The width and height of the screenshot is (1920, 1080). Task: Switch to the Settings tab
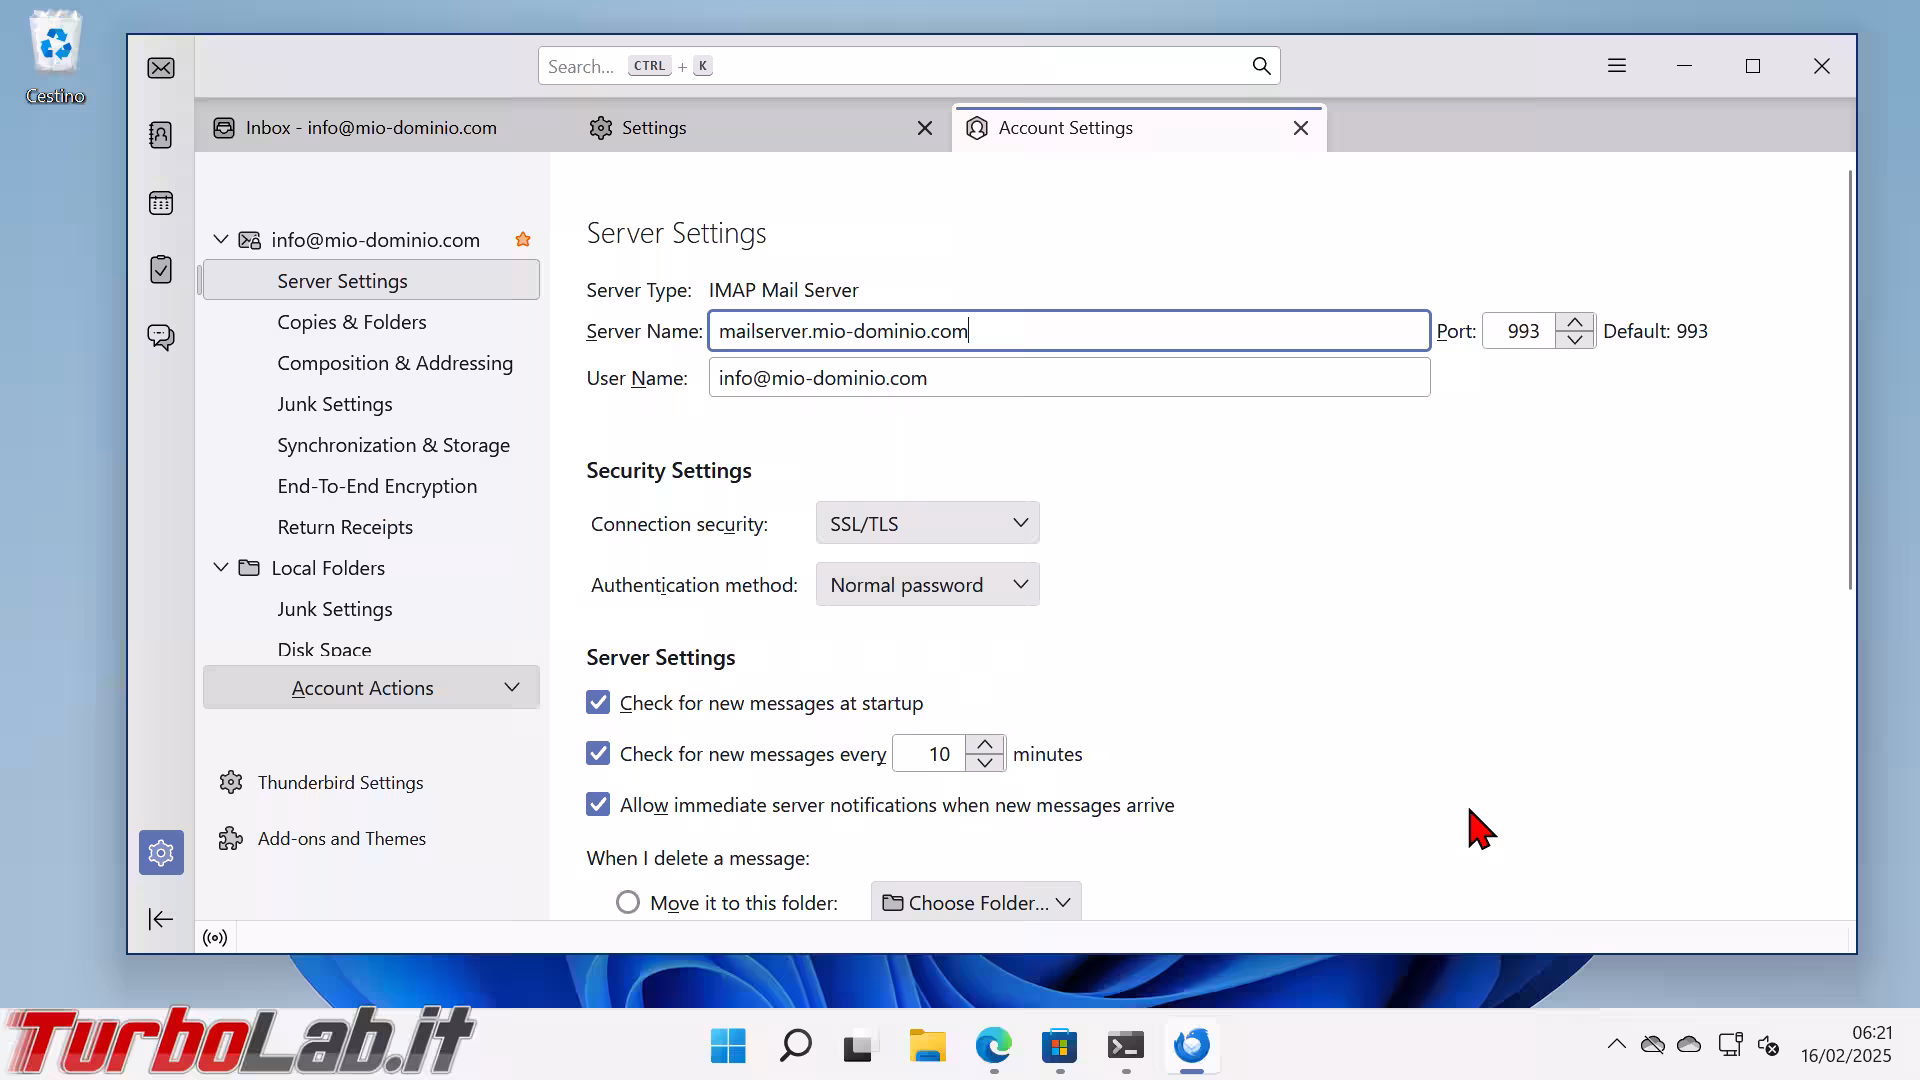654,128
